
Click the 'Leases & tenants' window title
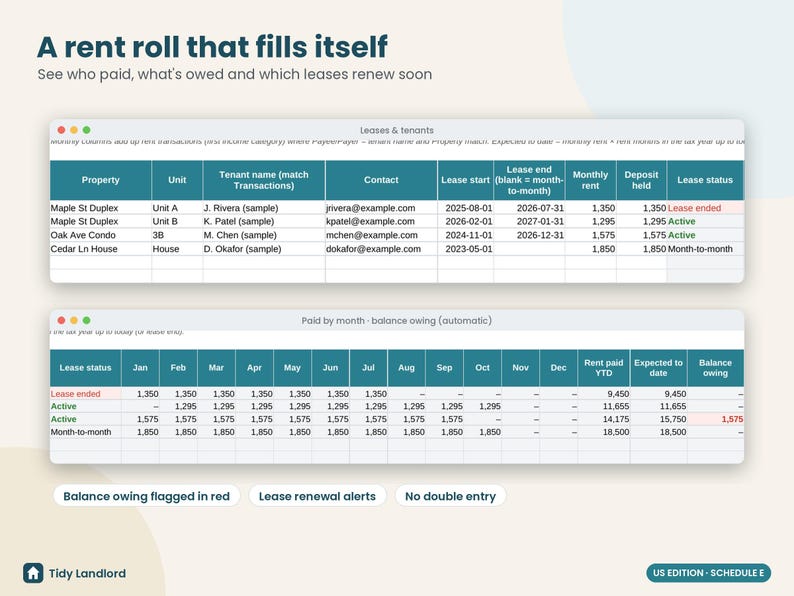396,130
